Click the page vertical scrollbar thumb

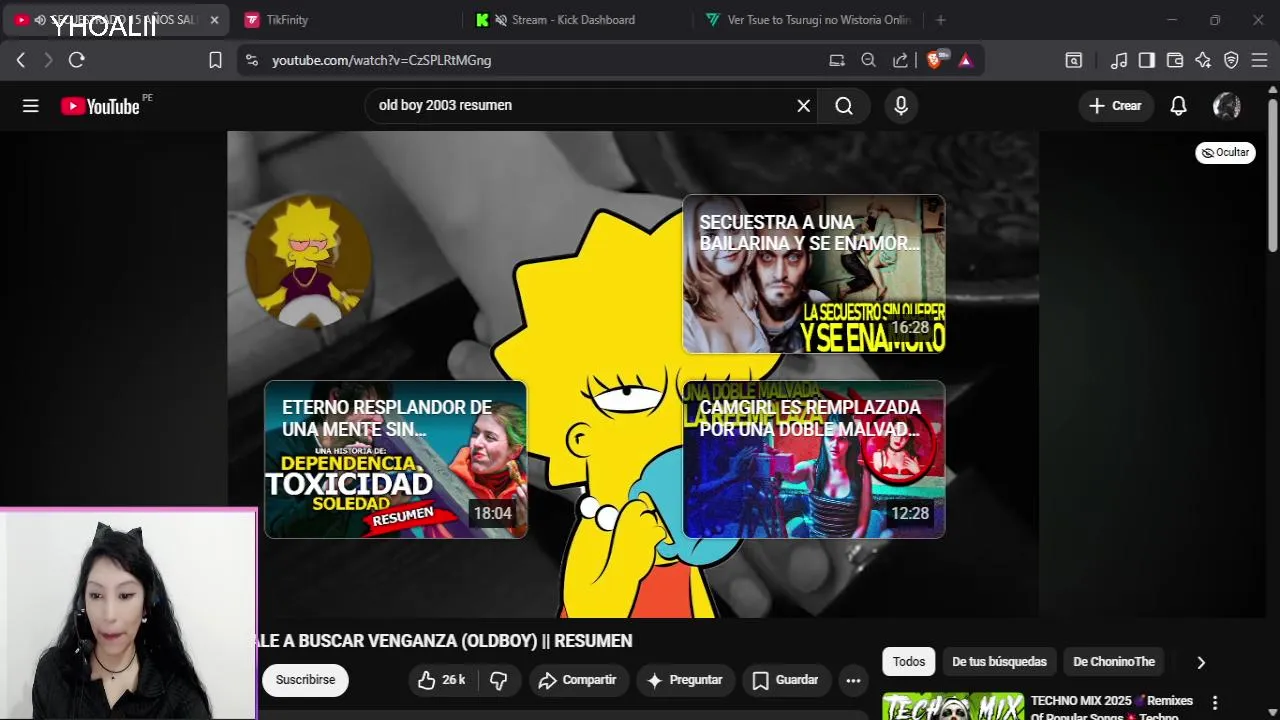point(1272,175)
